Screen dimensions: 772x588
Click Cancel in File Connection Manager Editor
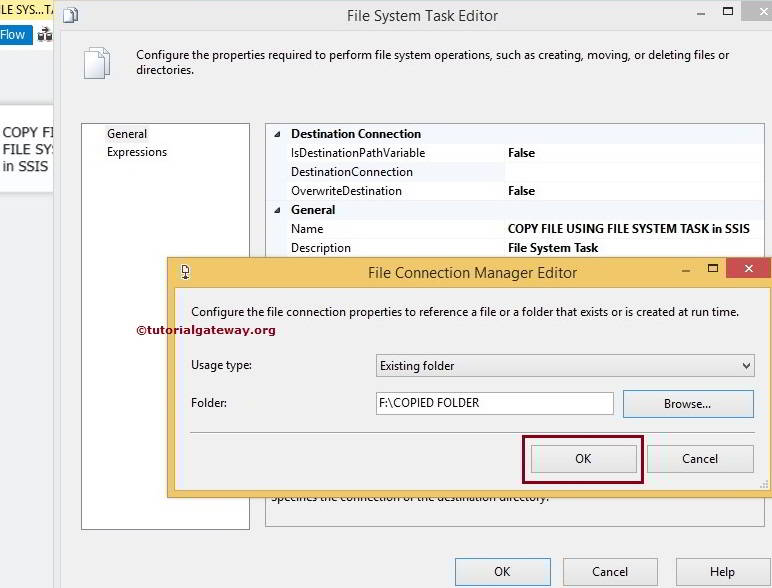click(700, 458)
